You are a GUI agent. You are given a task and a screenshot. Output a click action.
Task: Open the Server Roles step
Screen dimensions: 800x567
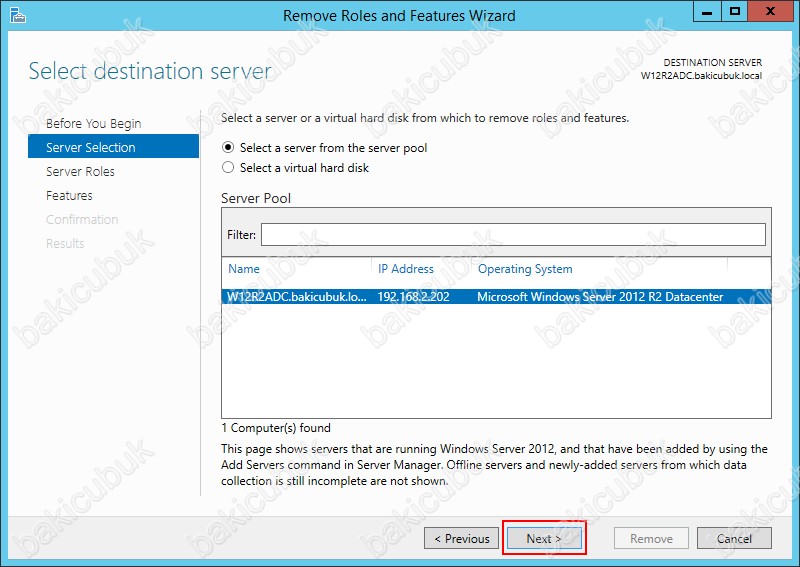80,171
